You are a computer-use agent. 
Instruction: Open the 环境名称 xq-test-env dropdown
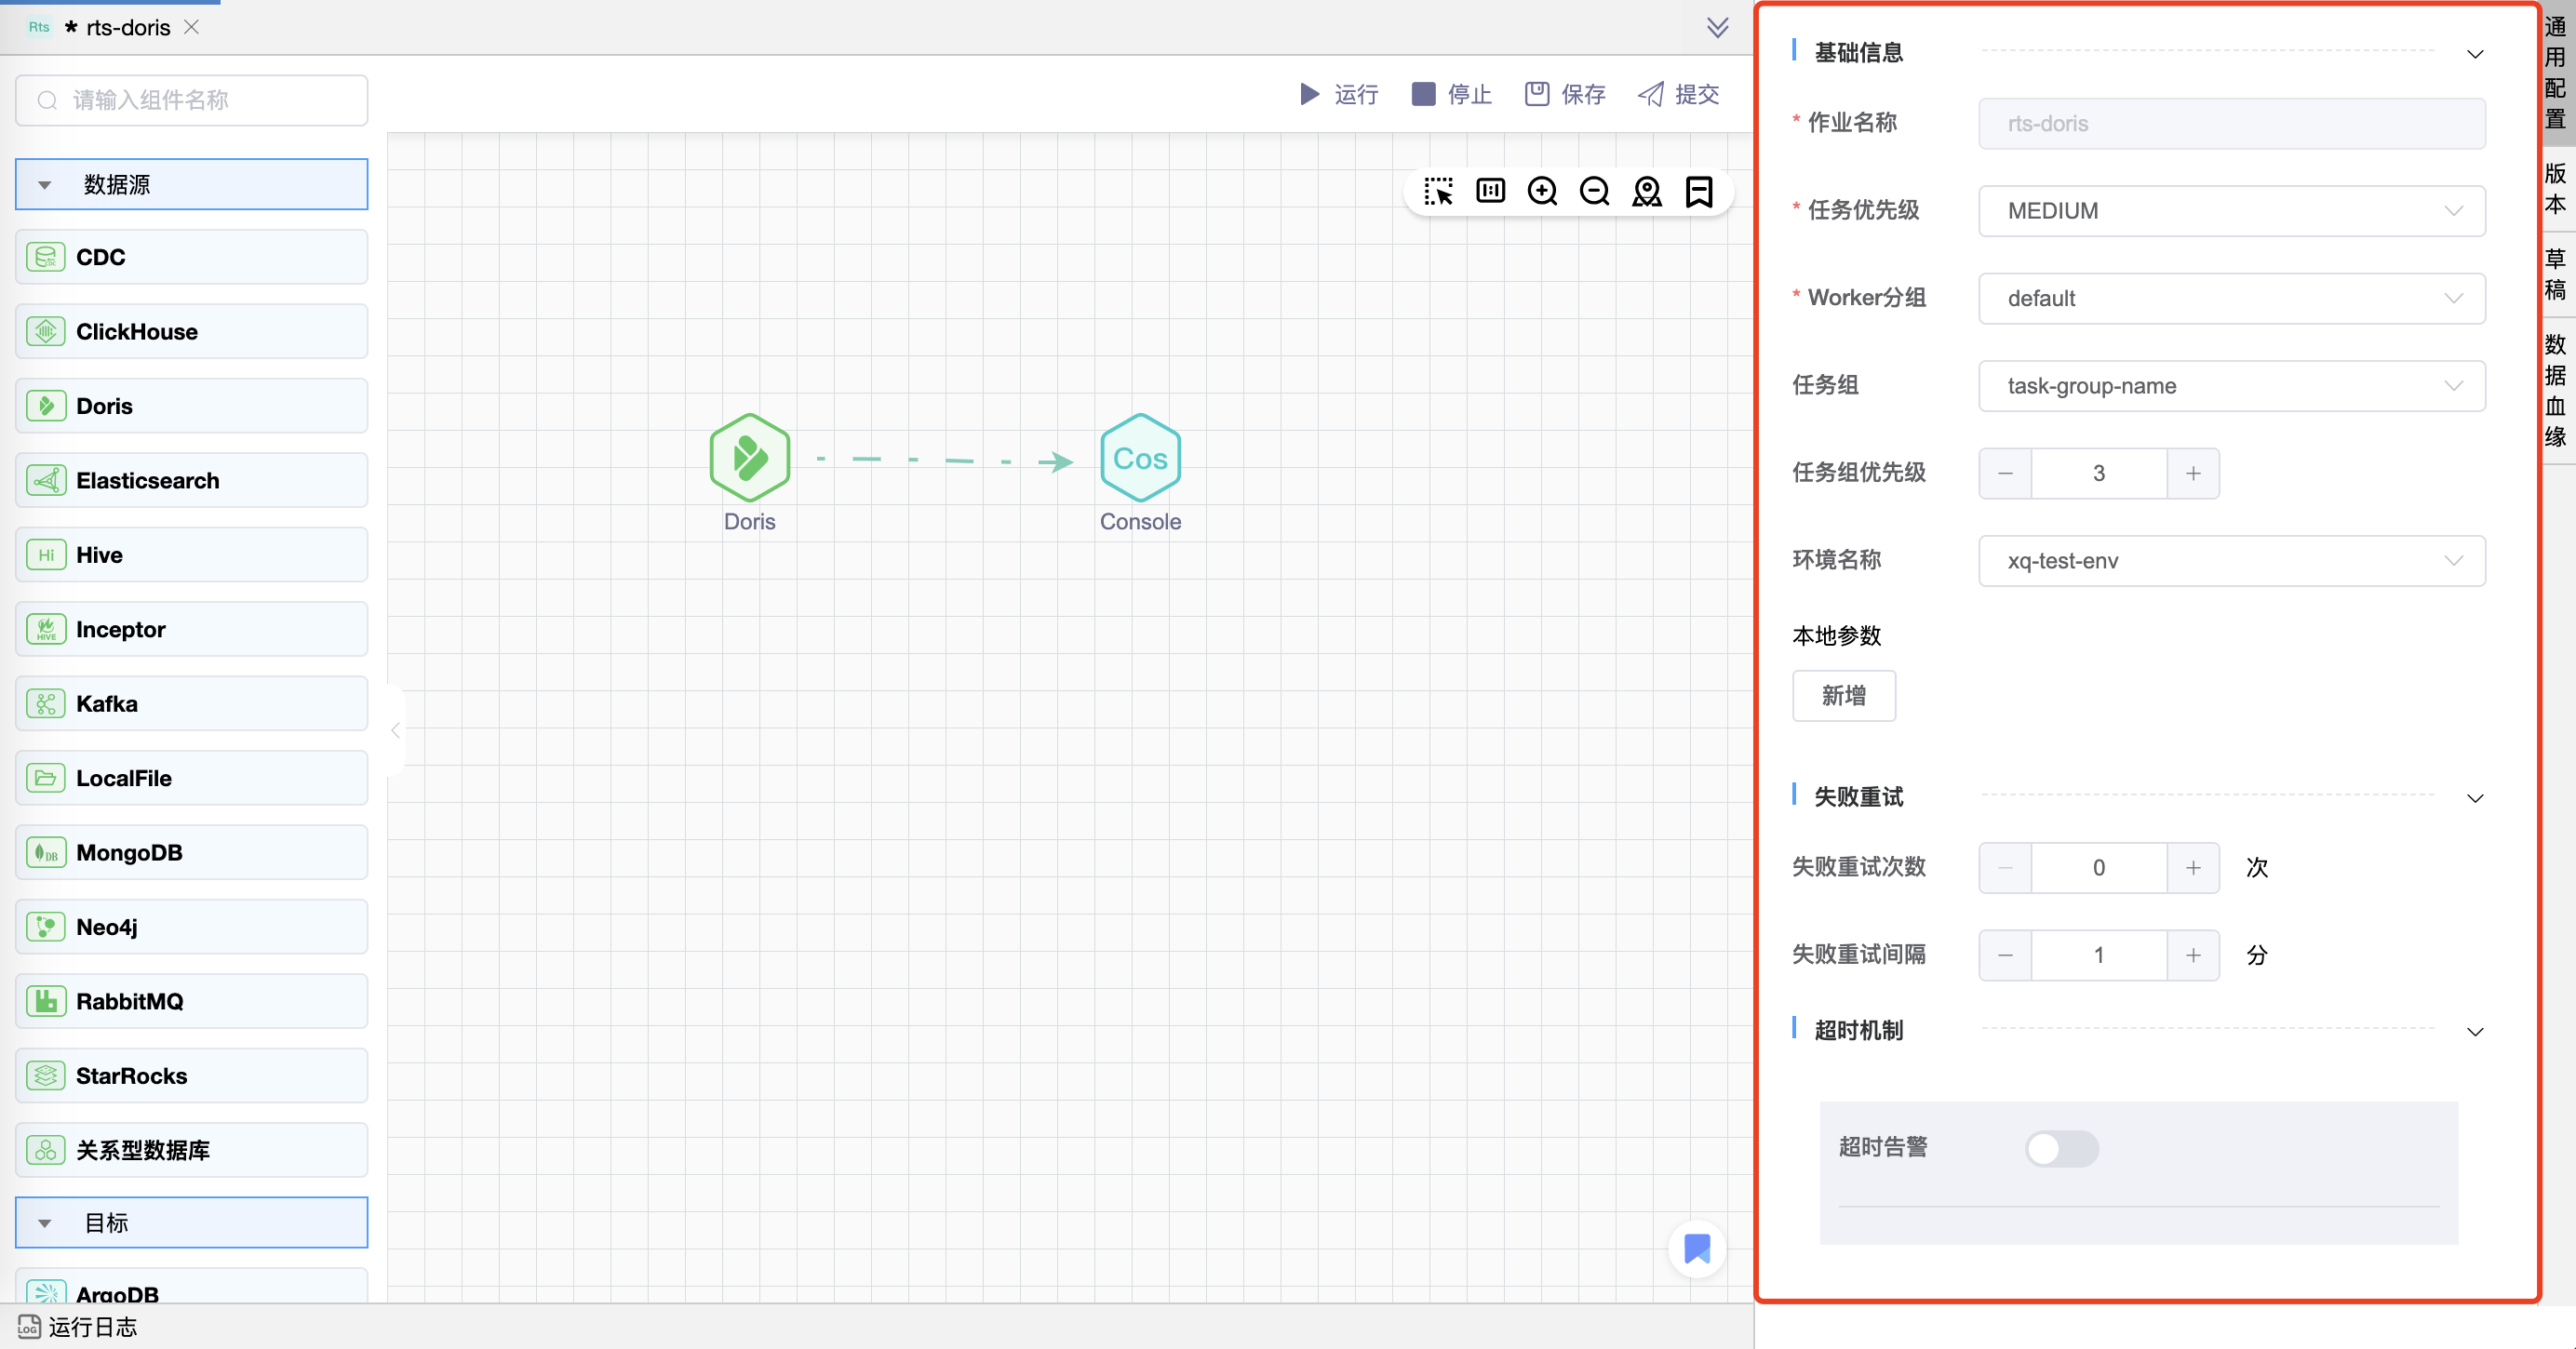pos(2231,561)
